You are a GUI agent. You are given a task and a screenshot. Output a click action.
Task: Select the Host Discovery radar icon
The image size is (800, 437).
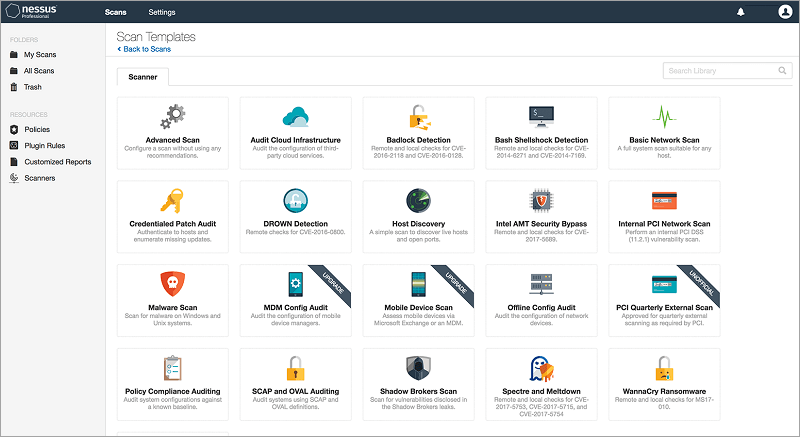418,200
